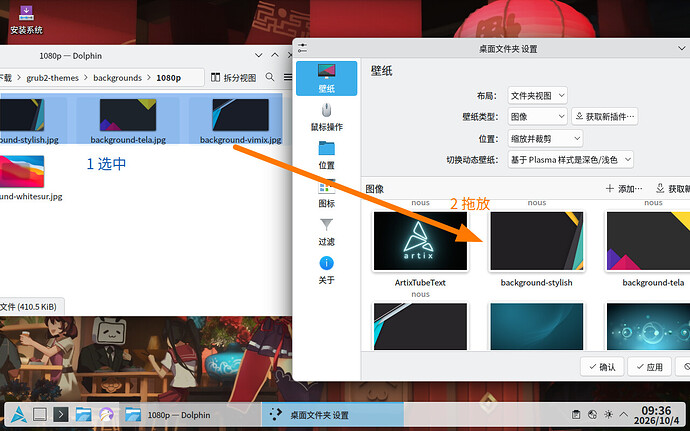Image resolution: width=690 pixels, height=431 pixels.
Task: Open the 位置 folder settings page
Action: pyautogui.click(x=327, y=155)
